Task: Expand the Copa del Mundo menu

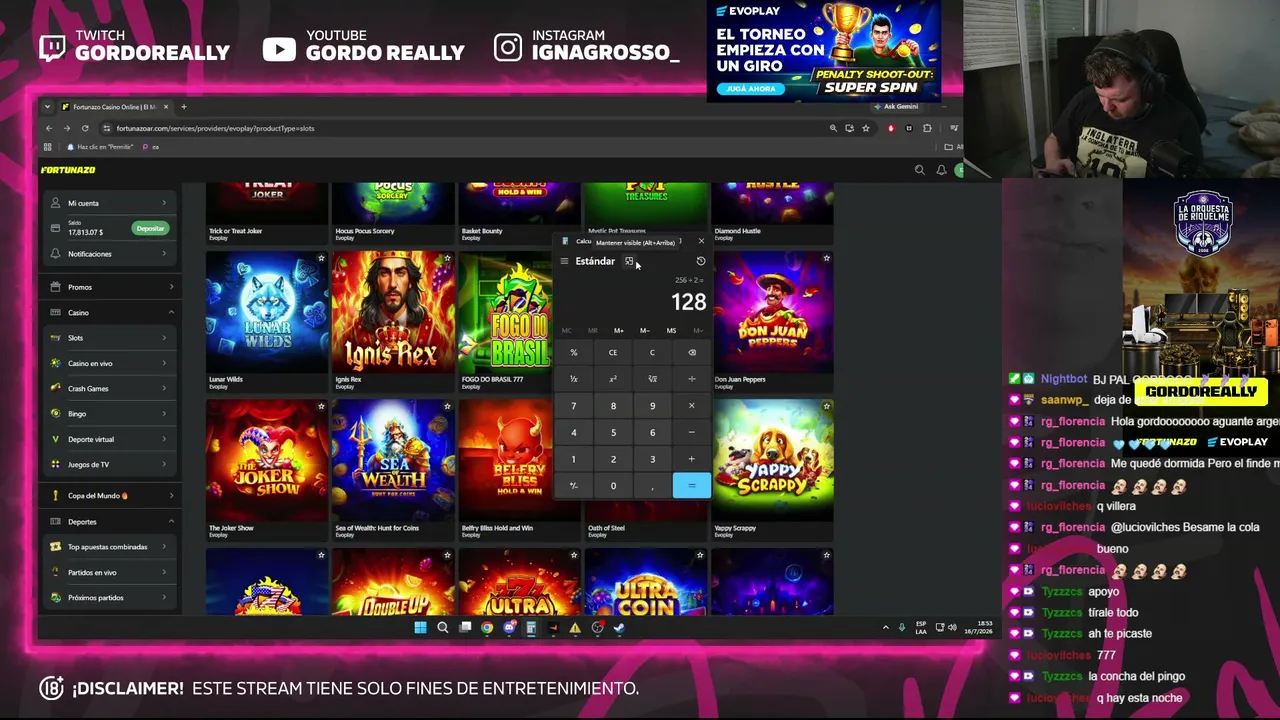Action: point(110,496)
